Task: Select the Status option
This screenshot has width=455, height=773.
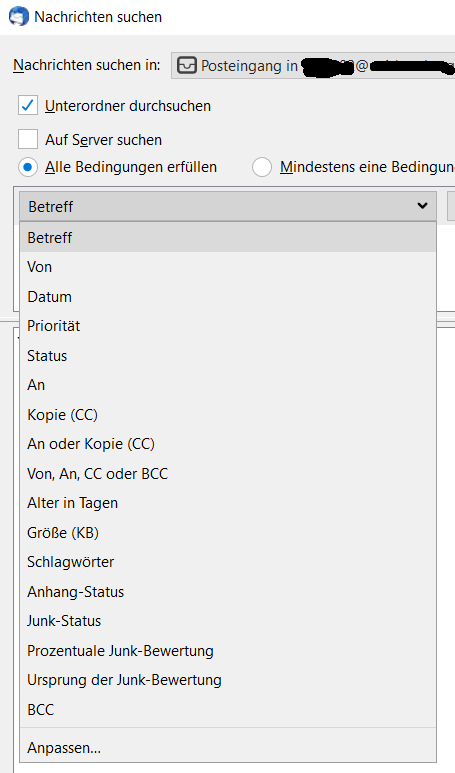Action: (228, 355)
